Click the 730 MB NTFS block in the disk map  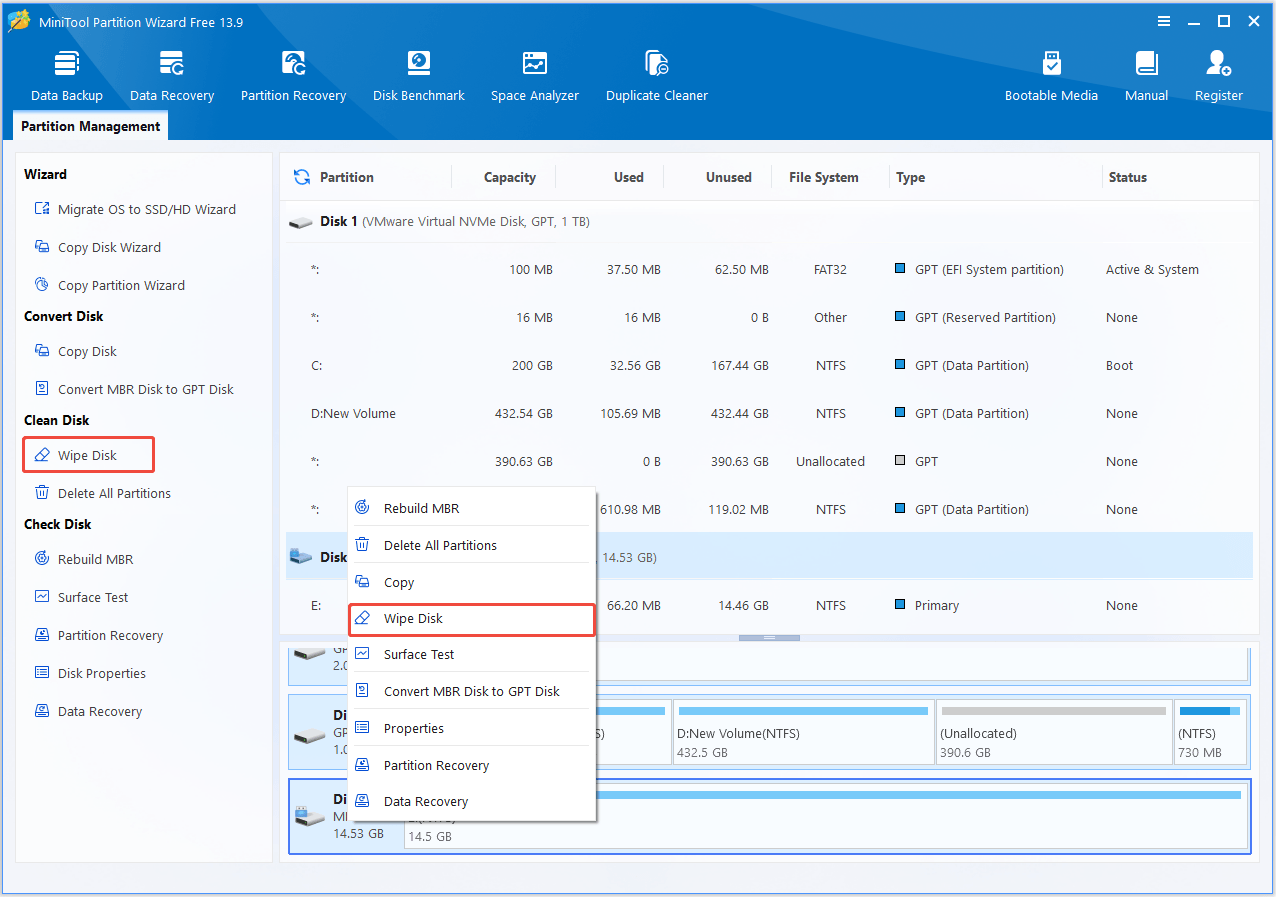1210,733
